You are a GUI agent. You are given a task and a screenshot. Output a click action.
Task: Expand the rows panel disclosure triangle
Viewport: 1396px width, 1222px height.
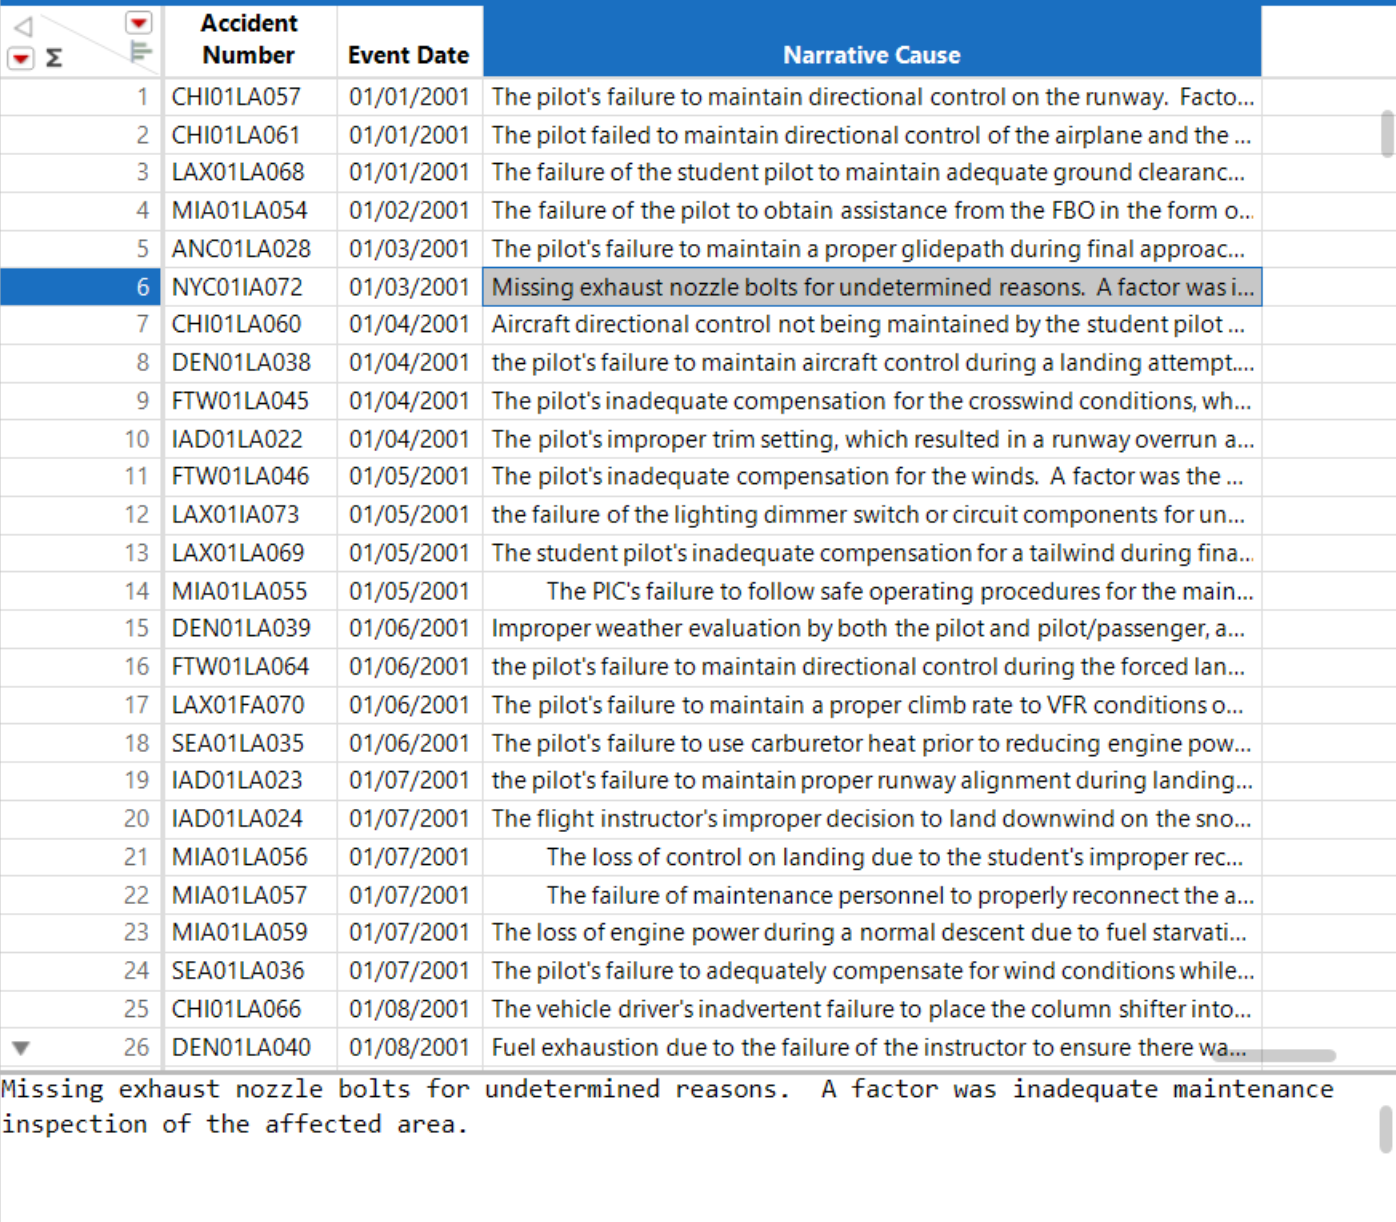tap(21, 57)
